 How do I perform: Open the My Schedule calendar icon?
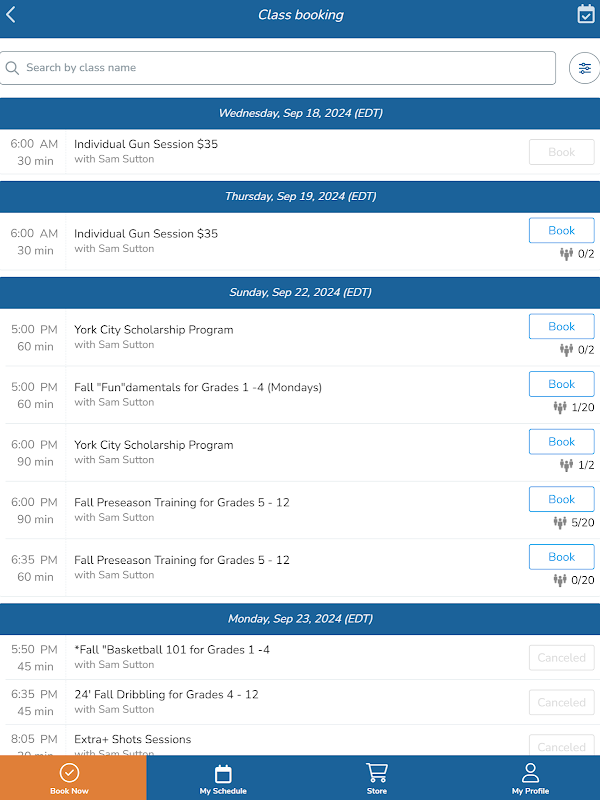point(223,773)
